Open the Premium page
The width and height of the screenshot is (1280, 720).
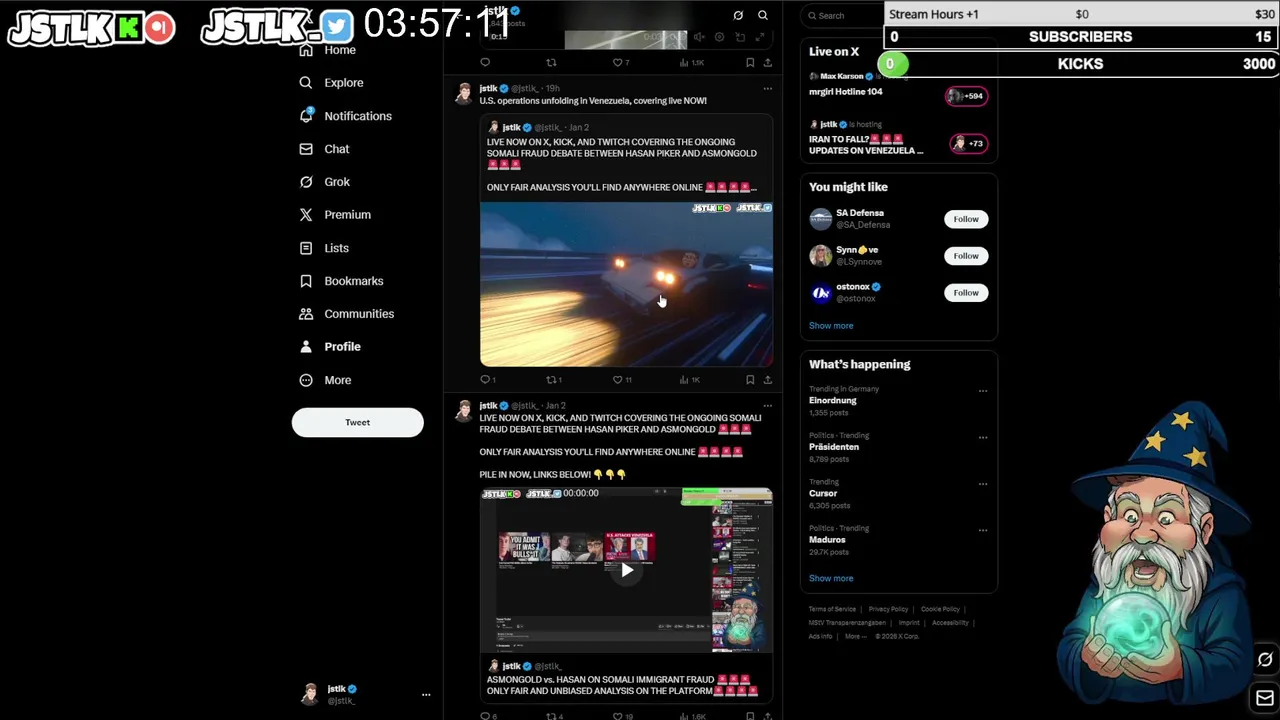point(335,215)
